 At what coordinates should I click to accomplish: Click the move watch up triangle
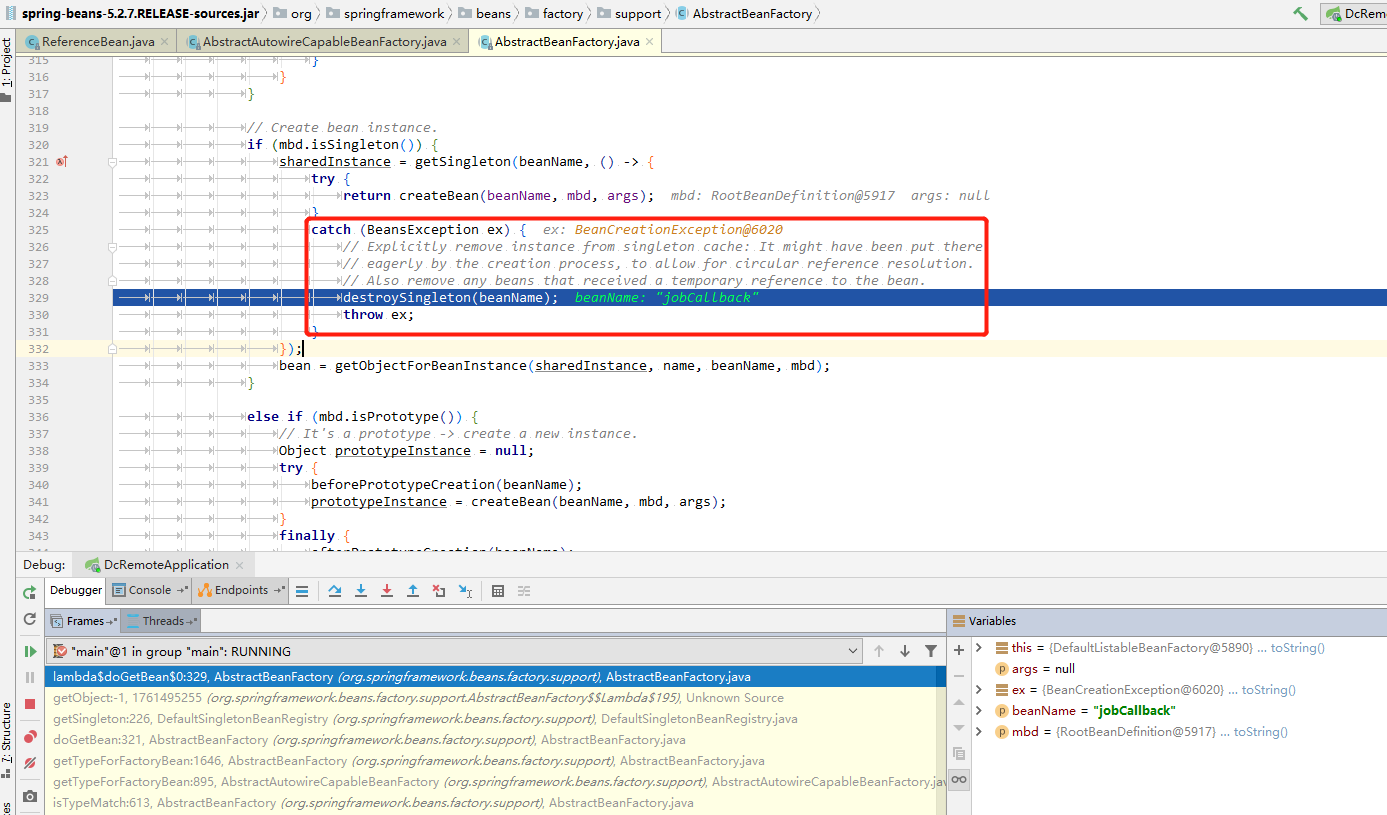[x=959, y=702]
